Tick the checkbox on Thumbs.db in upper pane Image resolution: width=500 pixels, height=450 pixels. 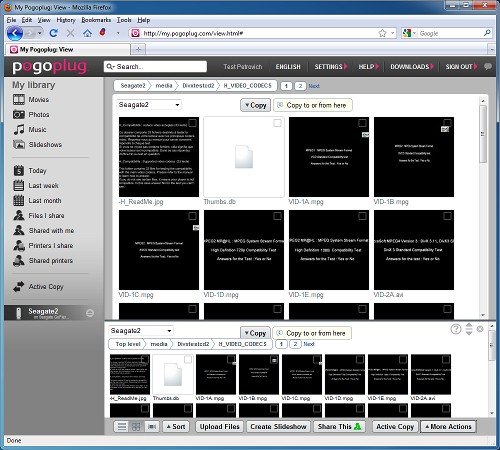(277, 123)
